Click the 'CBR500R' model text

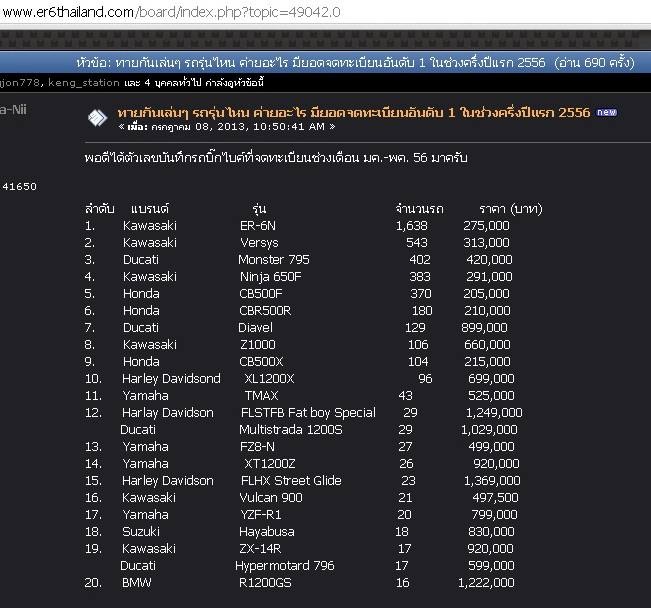click(x=265, y=311)
